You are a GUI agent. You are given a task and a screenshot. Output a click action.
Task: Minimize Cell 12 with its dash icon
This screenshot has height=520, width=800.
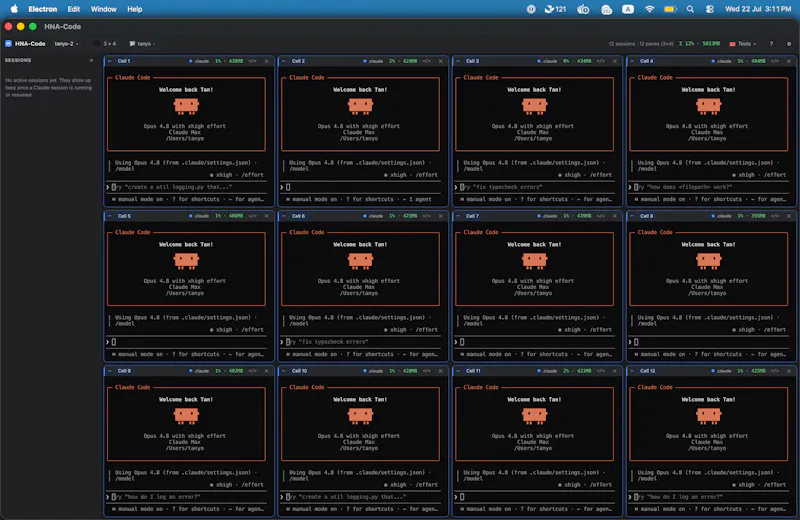tap(632, 371)
